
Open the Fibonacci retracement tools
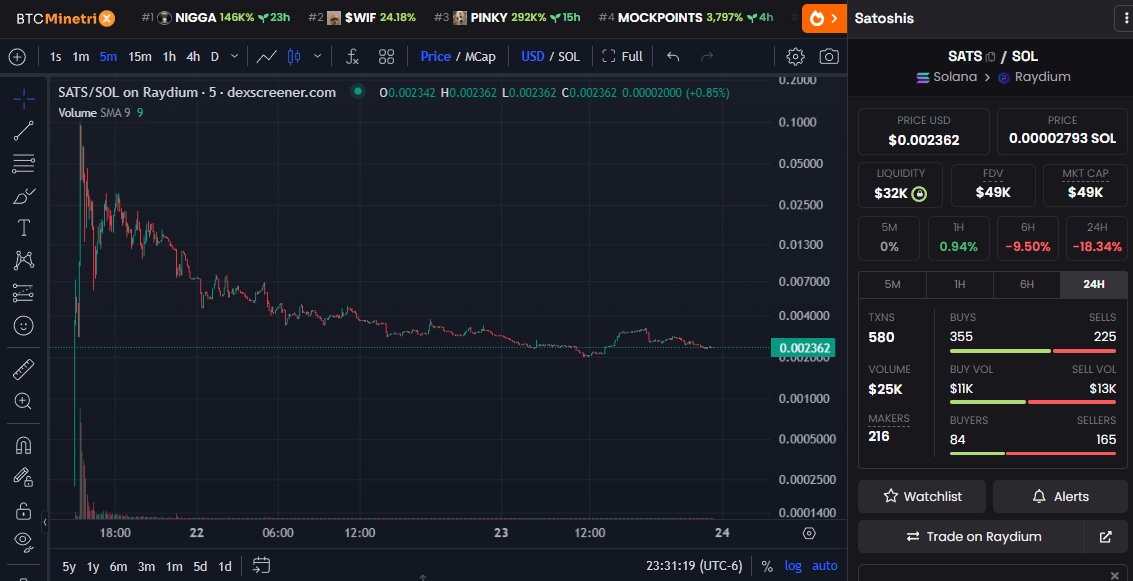tap(23, 163)
